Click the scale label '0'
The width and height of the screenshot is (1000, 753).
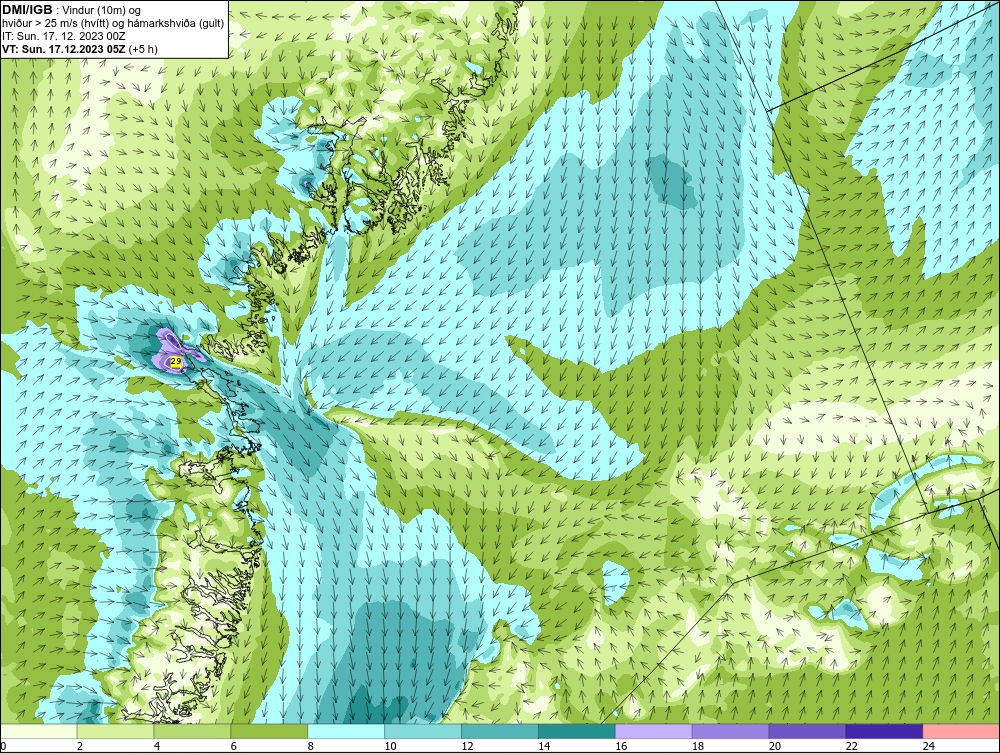[x=4, y=746]
